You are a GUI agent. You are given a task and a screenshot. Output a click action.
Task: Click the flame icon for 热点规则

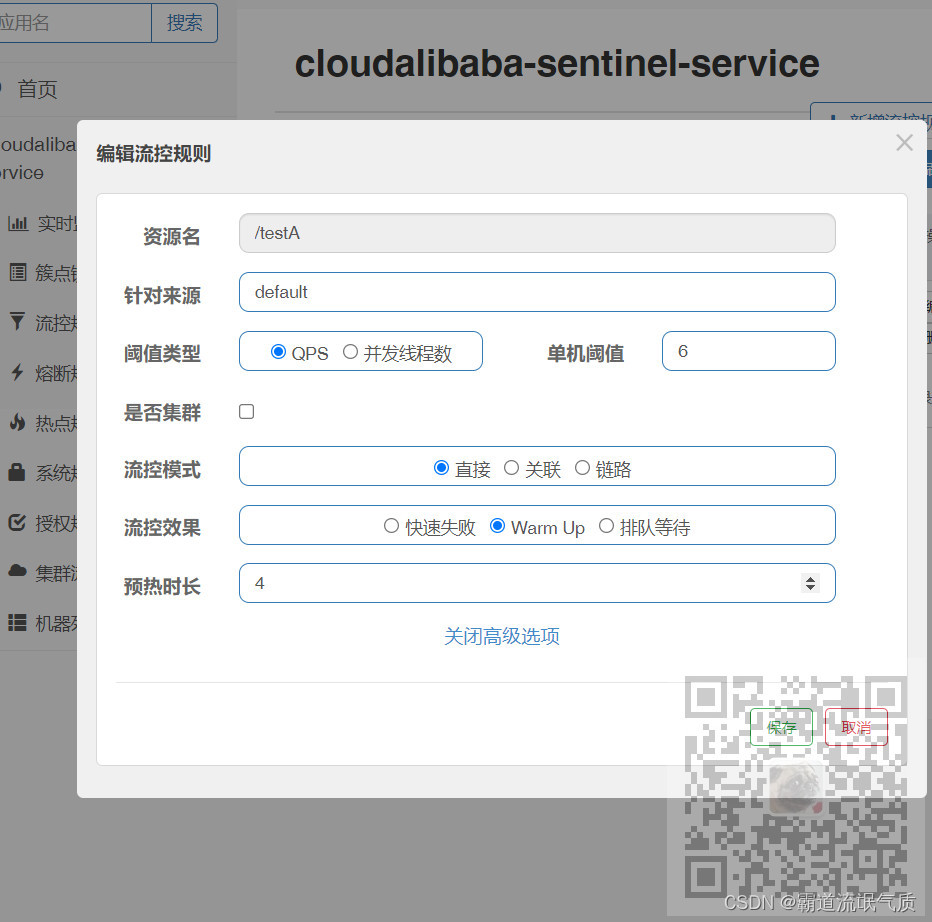pyautogui.click(x=18, y=423)
